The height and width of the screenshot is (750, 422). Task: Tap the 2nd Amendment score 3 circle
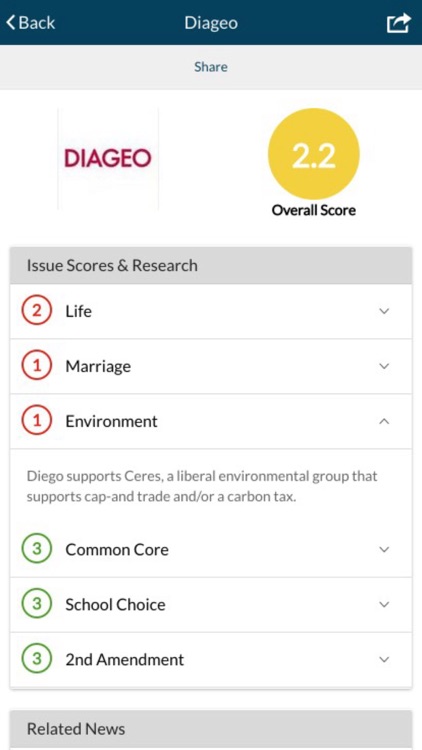pyautogui.click(x=36, y=659)
